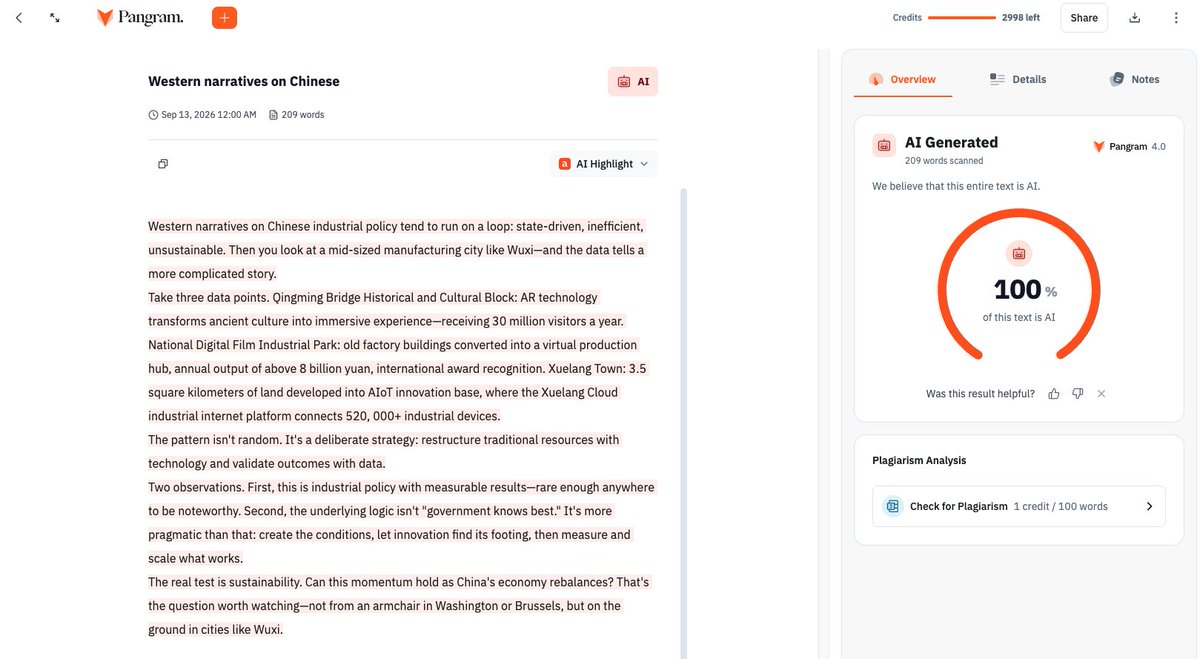
Task: Dismiss the feedback prompt with X
Action: coord(1101,394)
